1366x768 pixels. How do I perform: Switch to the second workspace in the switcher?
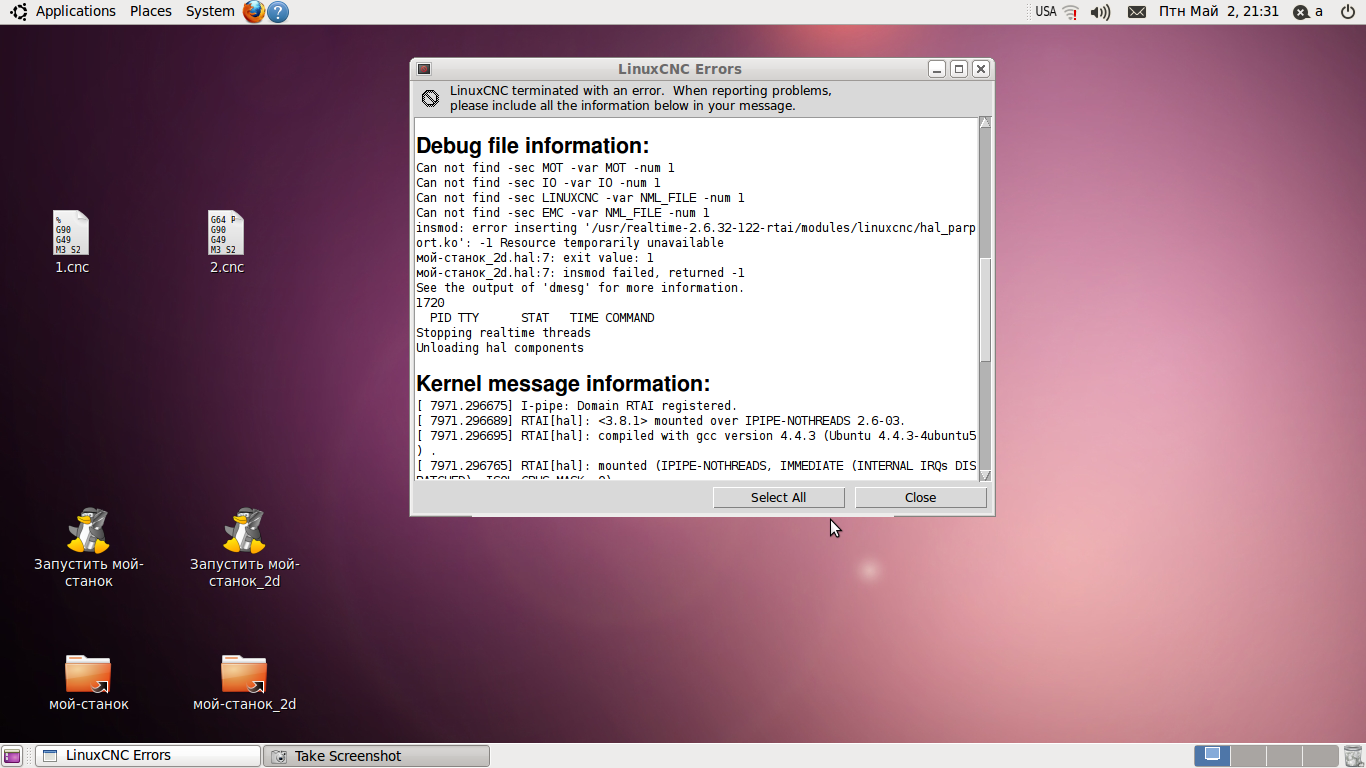click(x=1248, y=756)
